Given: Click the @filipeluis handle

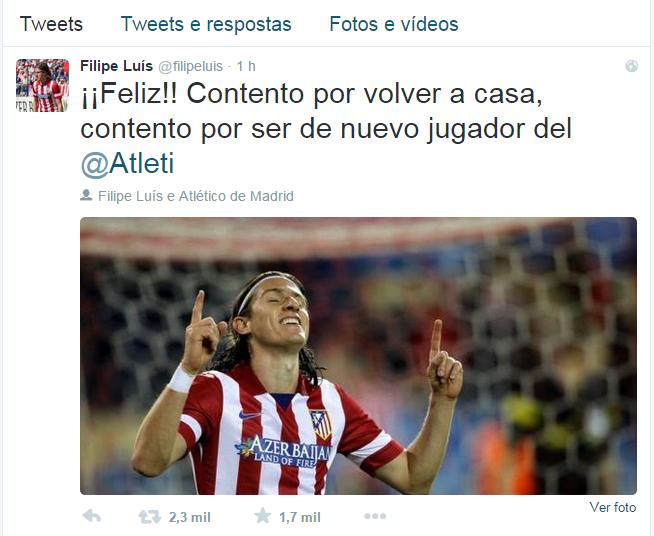Looking at the screenshot, I should [x=191, y=66].
